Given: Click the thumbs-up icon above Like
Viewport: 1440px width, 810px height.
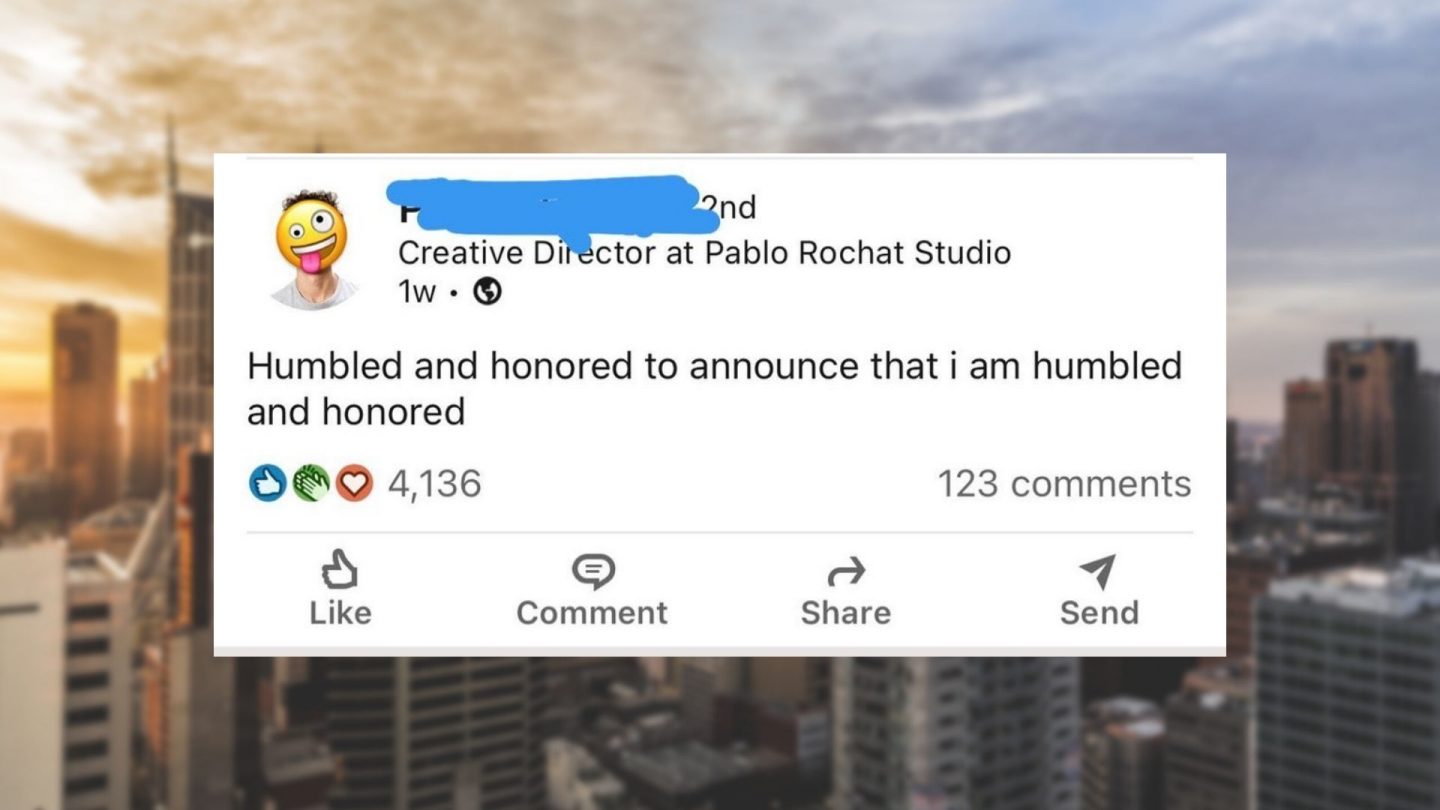Looking at the screenshot, I should (x=340, y=570).
